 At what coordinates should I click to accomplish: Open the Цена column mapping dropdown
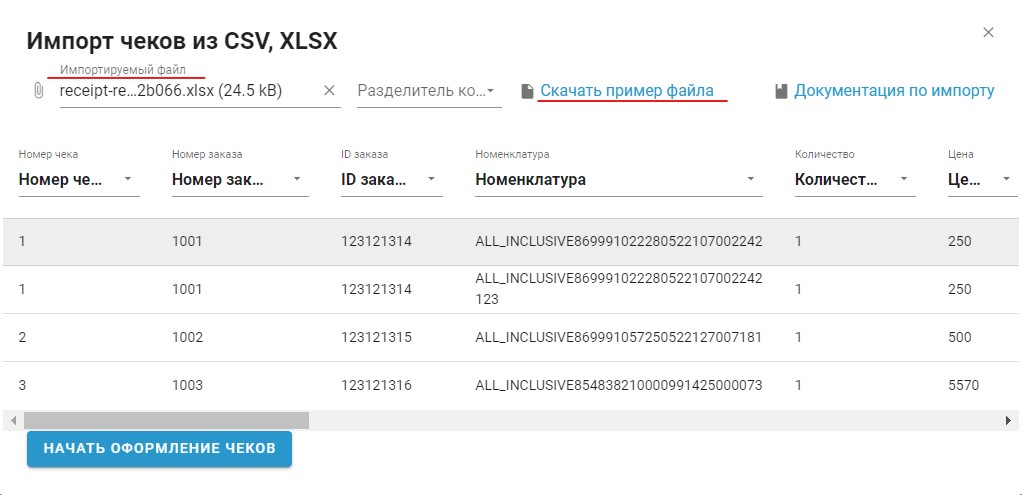(x=983, y=179)
